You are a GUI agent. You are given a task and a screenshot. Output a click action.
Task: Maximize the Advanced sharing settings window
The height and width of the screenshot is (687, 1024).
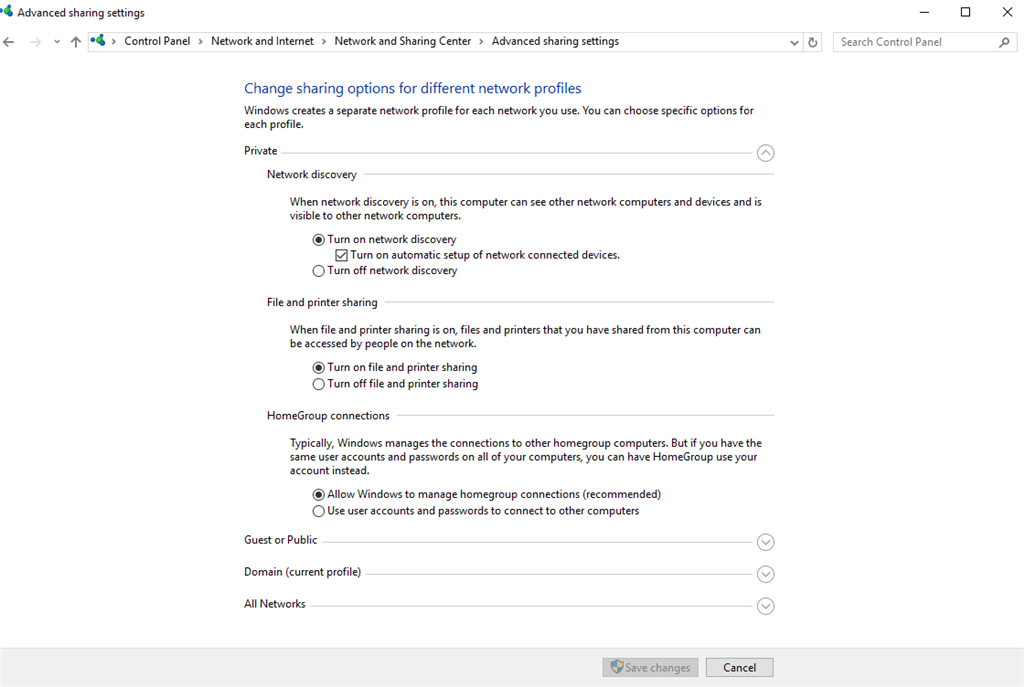tap(965, 12)
